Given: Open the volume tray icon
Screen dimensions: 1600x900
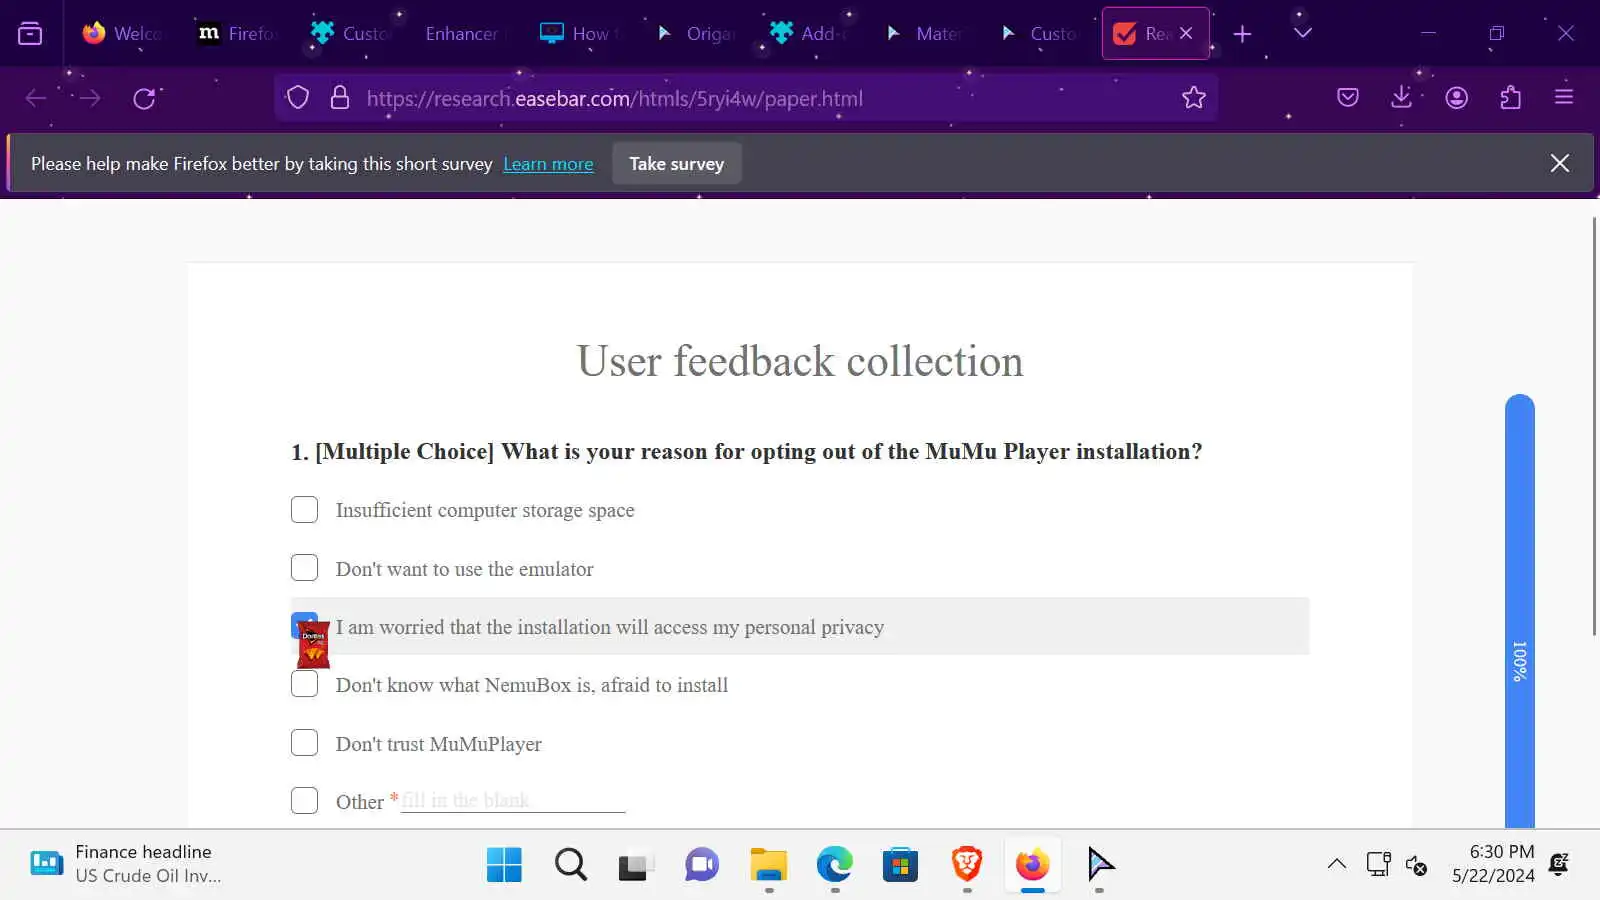Looking at the screenshot, I should [x=1416, y=864].
